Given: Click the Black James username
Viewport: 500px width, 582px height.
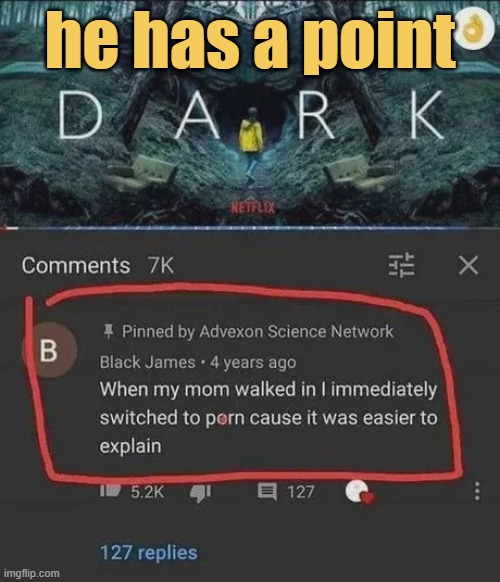Looking at the screenshot, I should (147, 362).
